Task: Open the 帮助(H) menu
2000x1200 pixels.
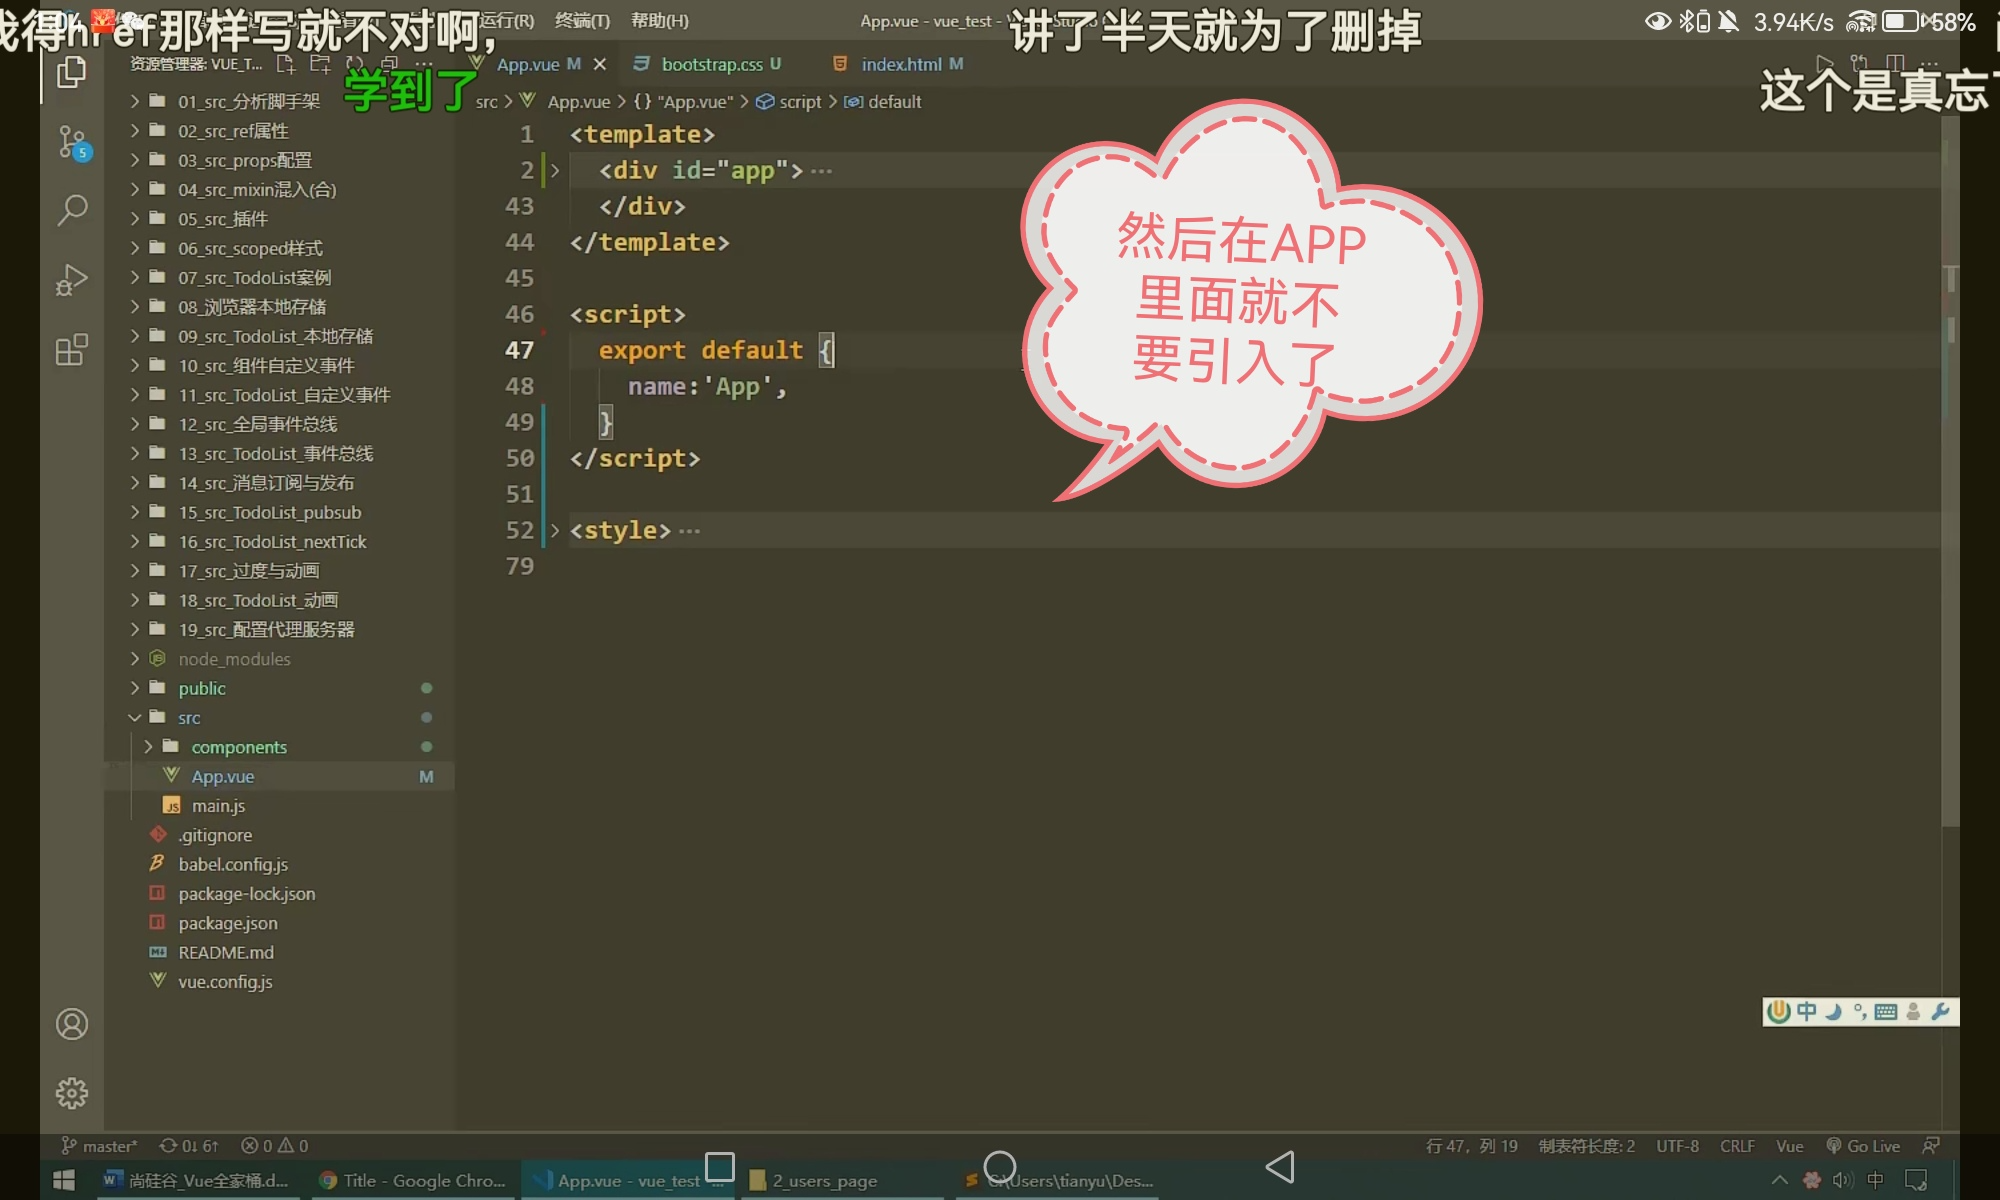Action: pyautogui.click(x=659, y=20)
